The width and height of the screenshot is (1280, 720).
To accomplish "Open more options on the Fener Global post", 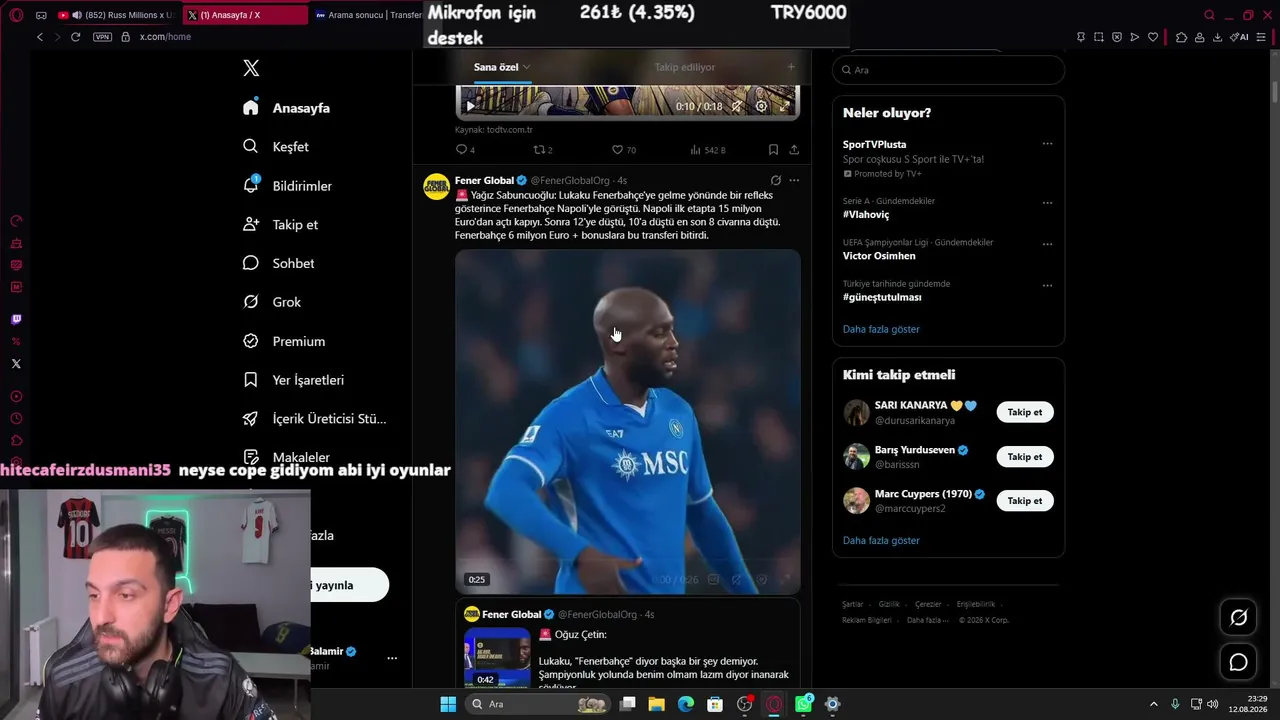I will (x=794, y=181).
